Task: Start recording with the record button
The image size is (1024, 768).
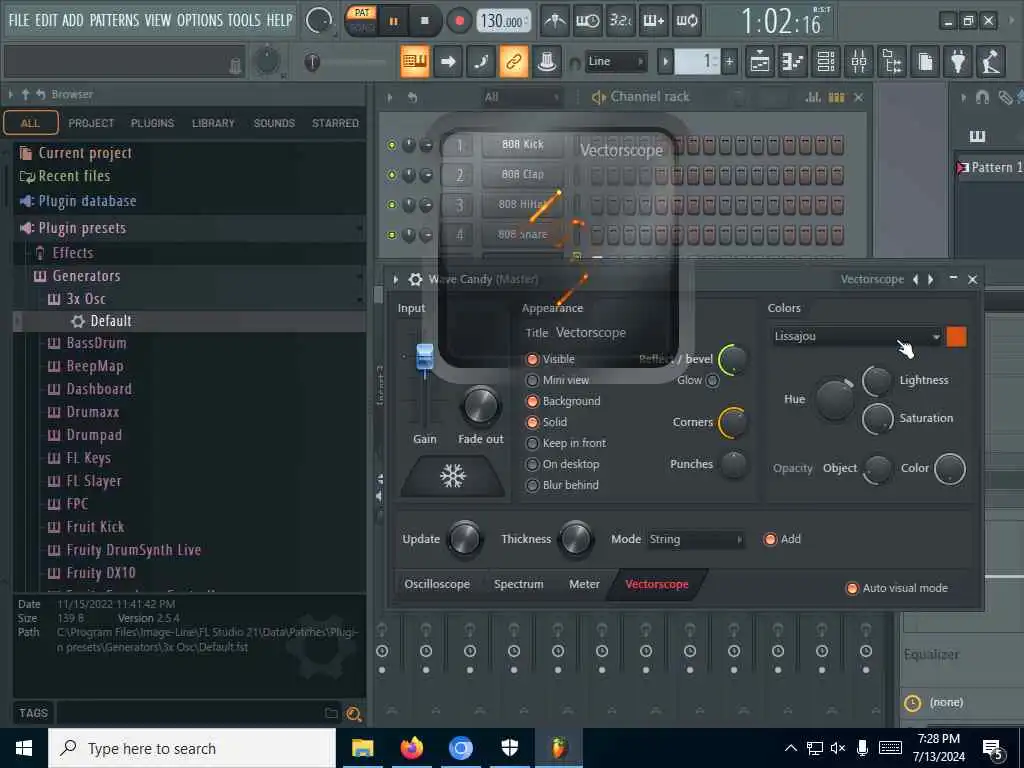Action: click(459, 21)
